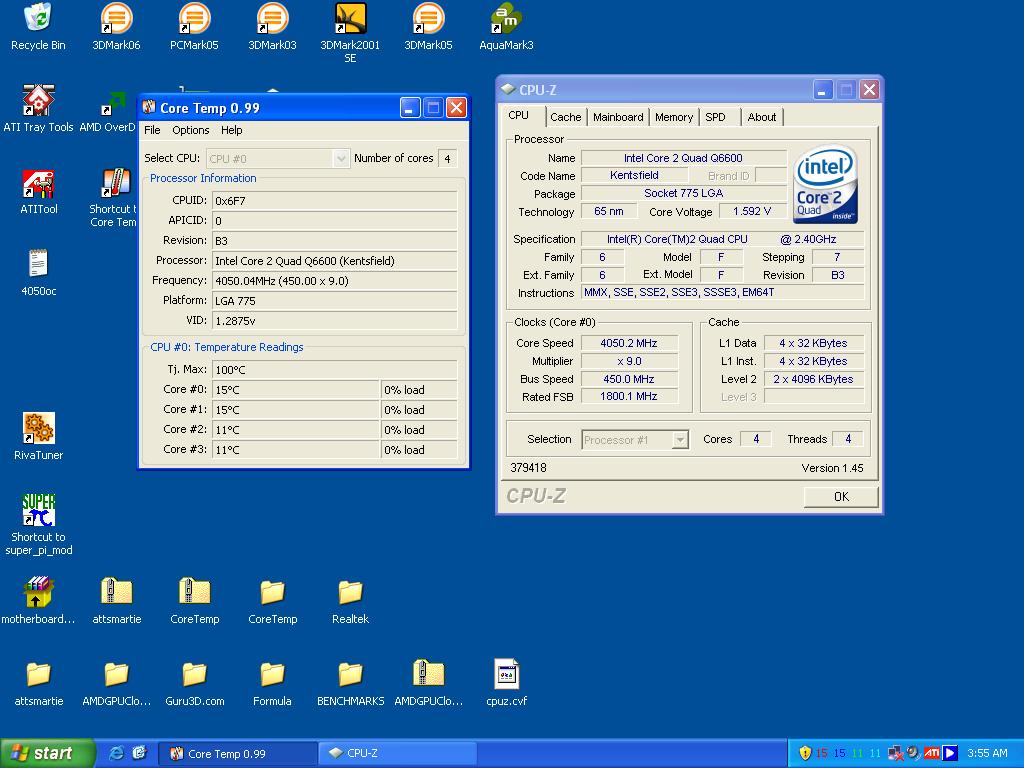Select the Formula folder icon

coord(272,683)
